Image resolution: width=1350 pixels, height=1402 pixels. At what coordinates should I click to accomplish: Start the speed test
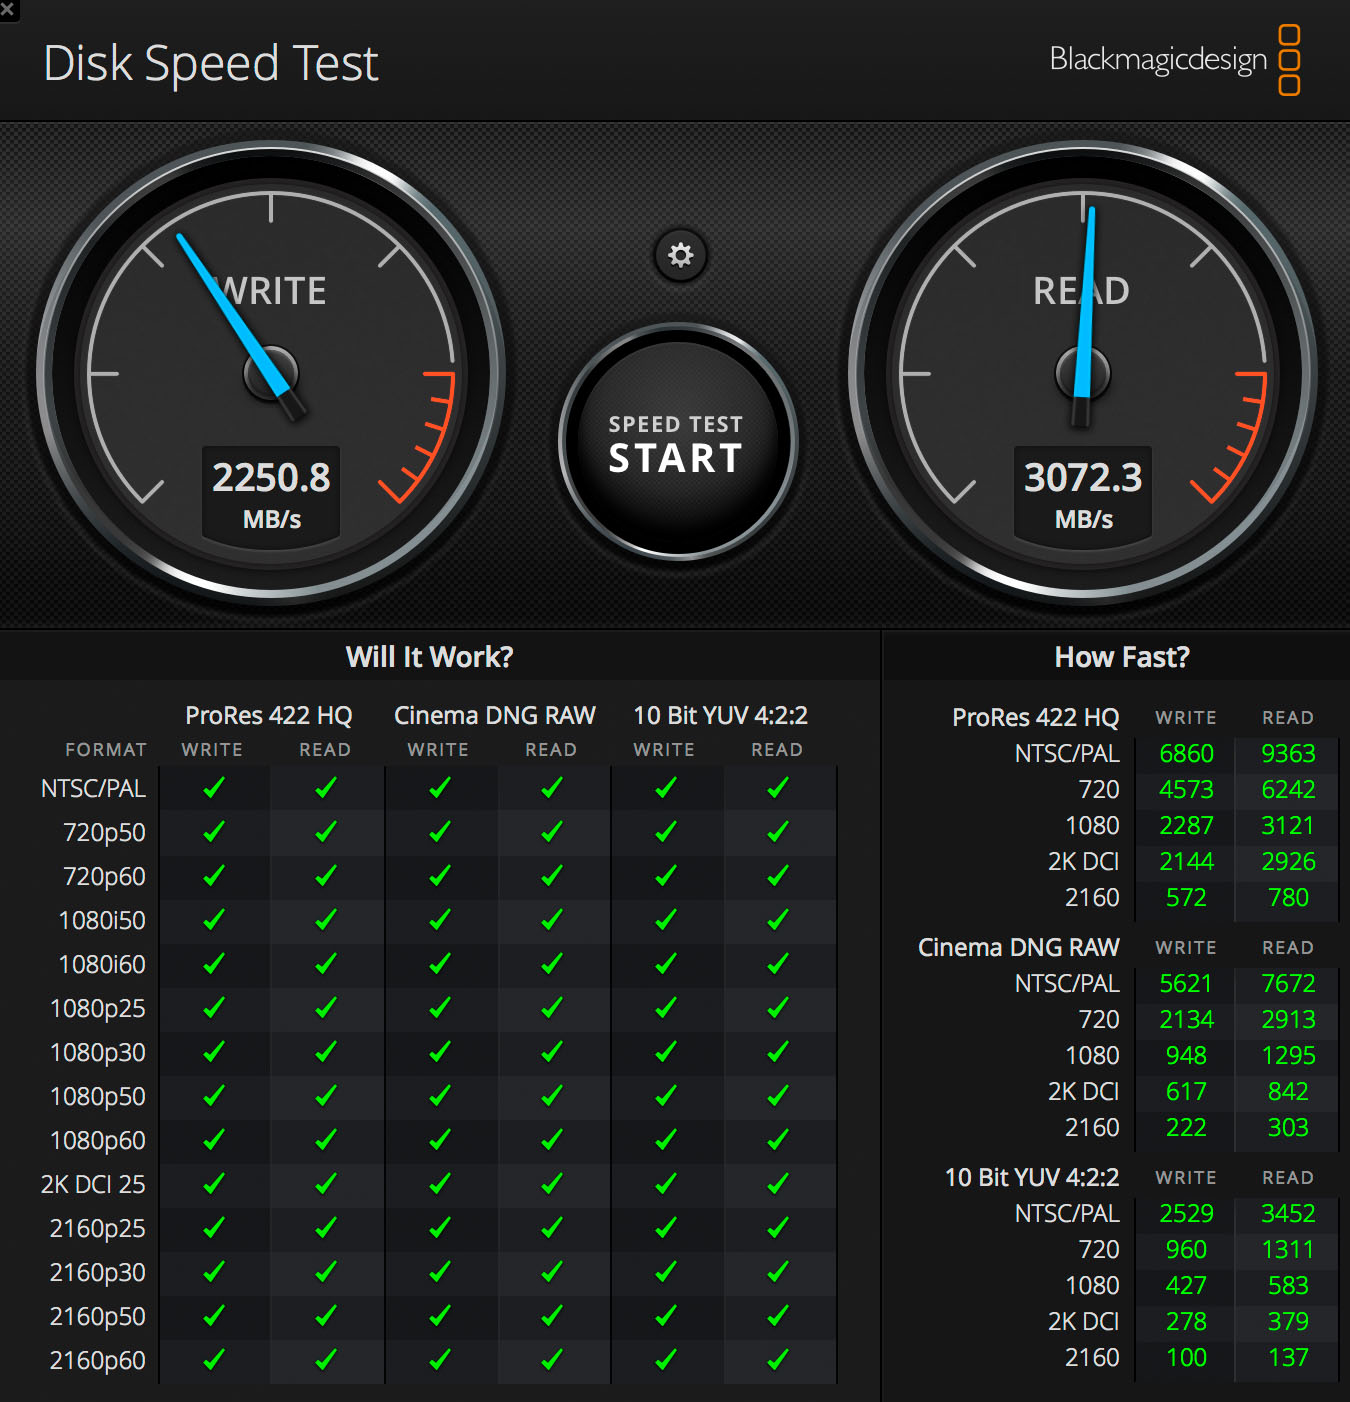pyautogui.click(x=677, y=441)
